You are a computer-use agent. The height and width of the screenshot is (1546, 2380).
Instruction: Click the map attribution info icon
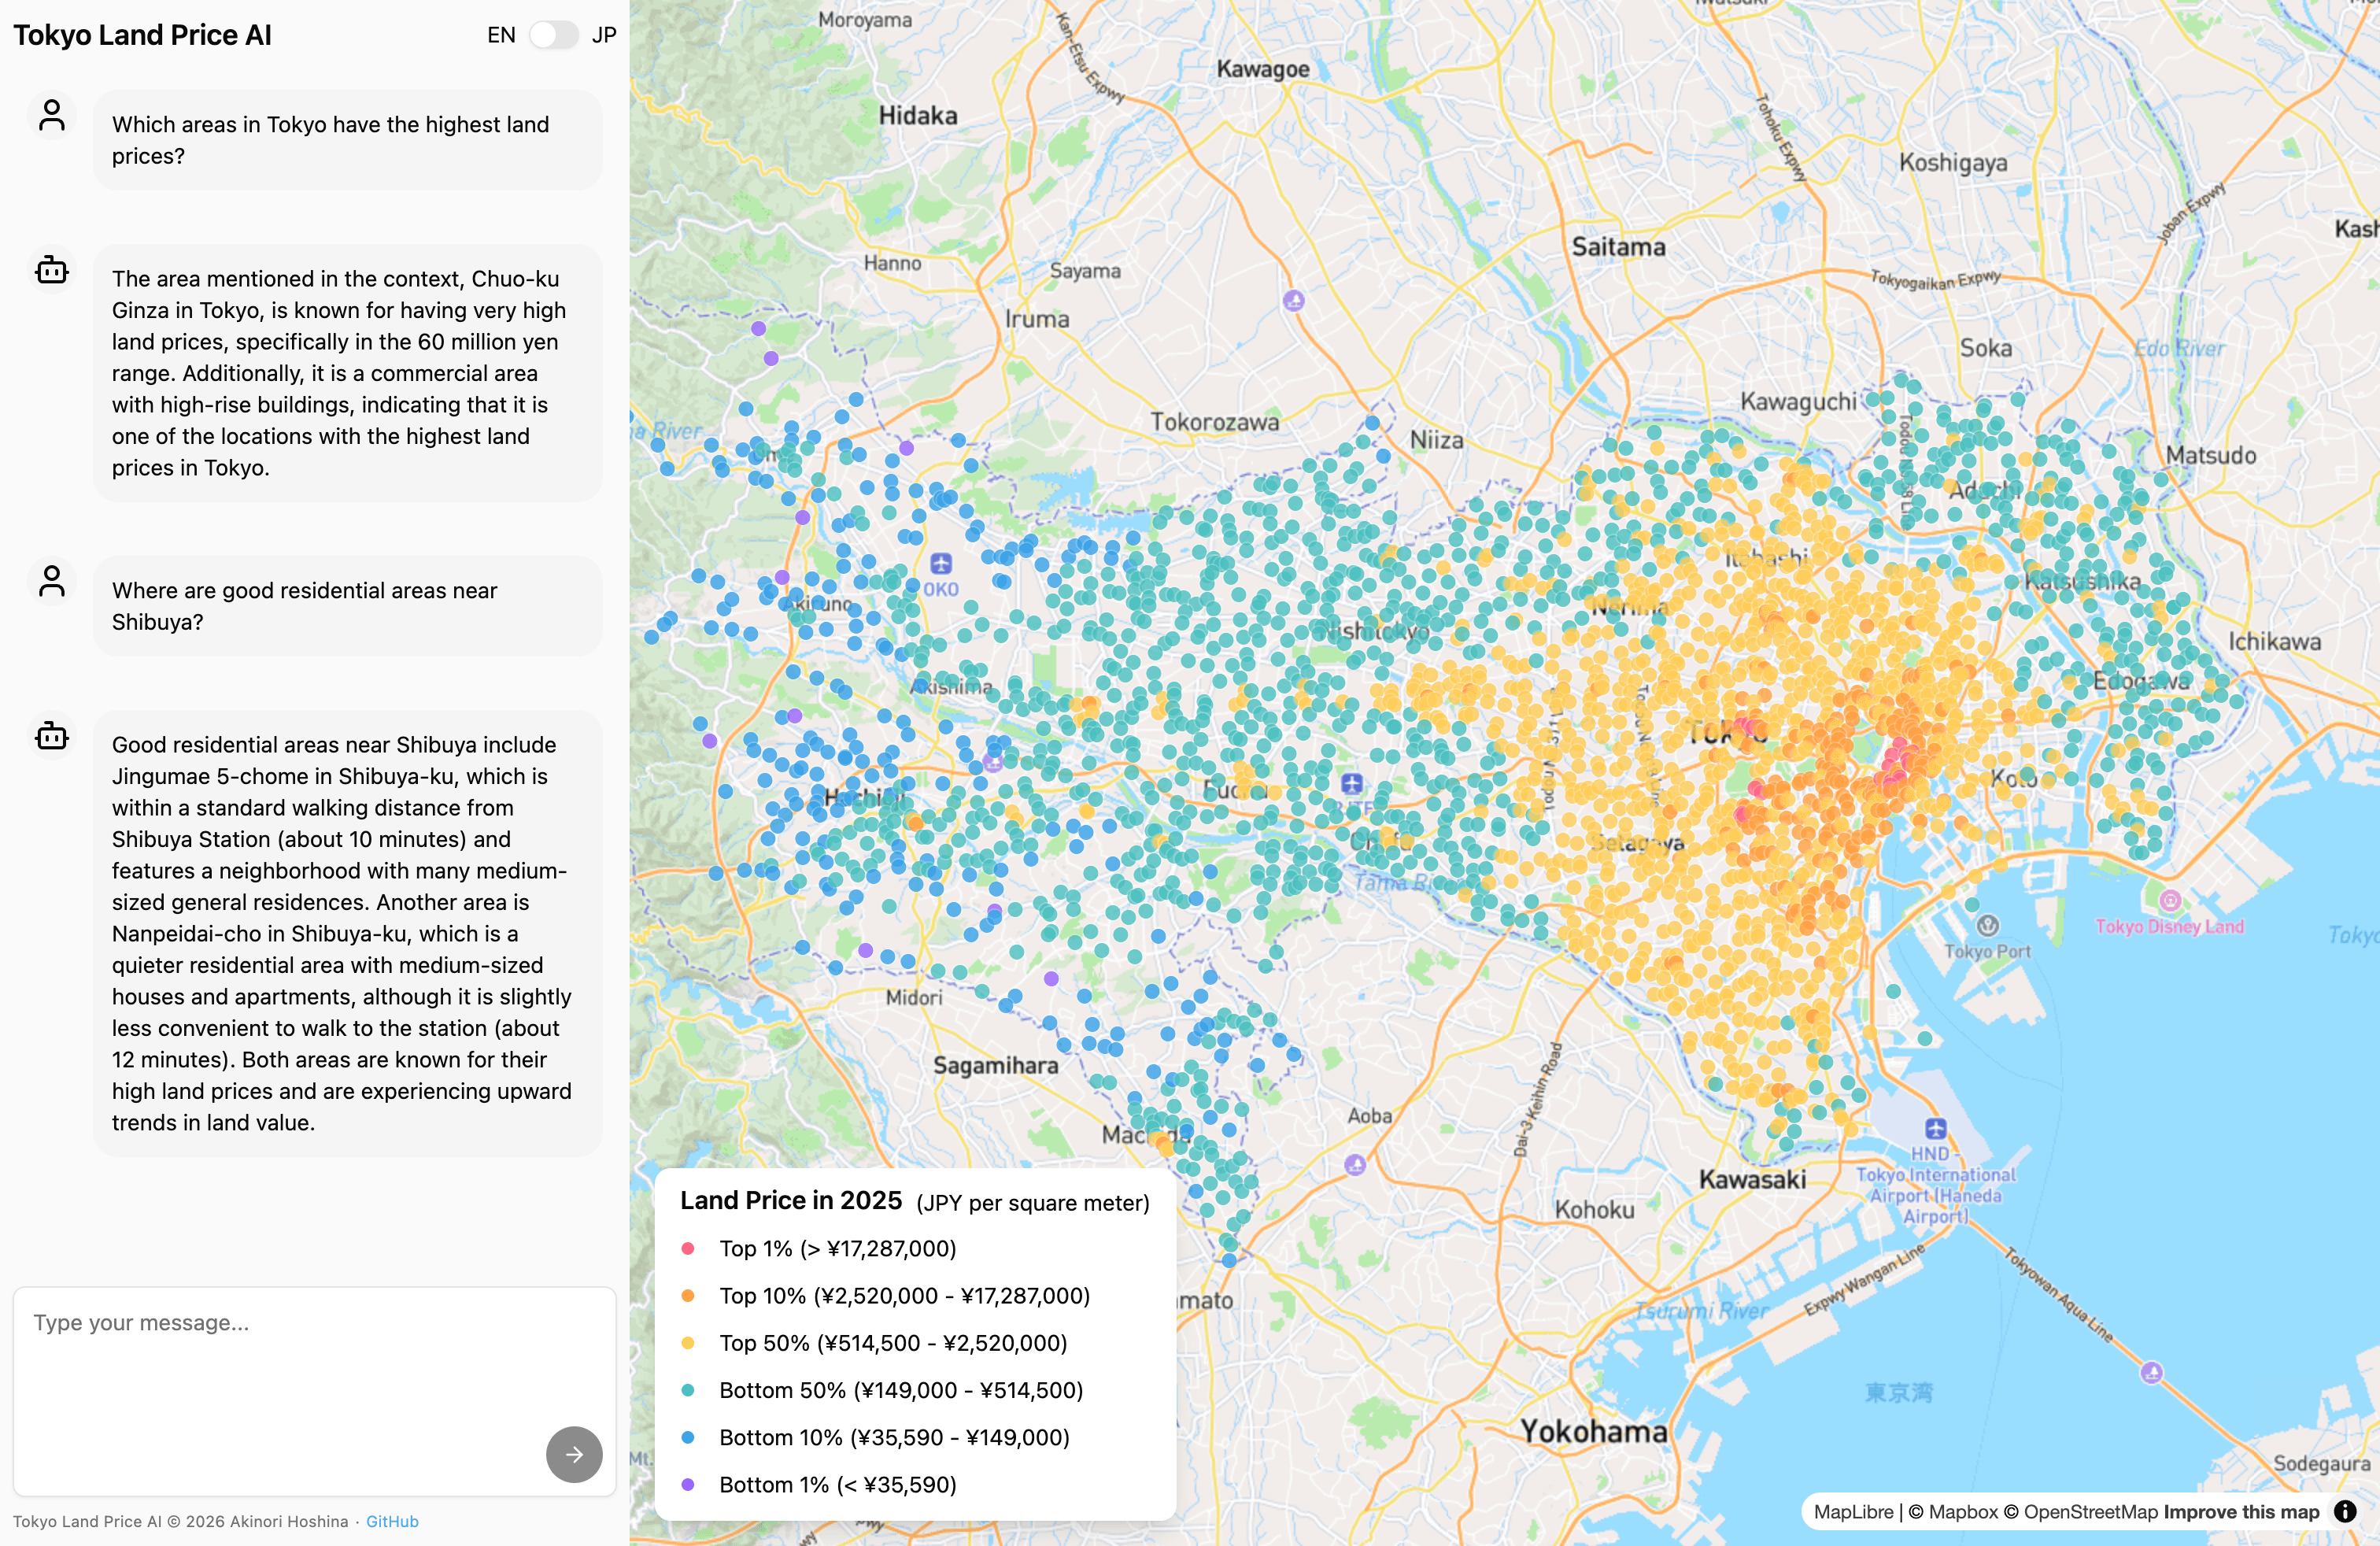[x=2345, y=1511]
